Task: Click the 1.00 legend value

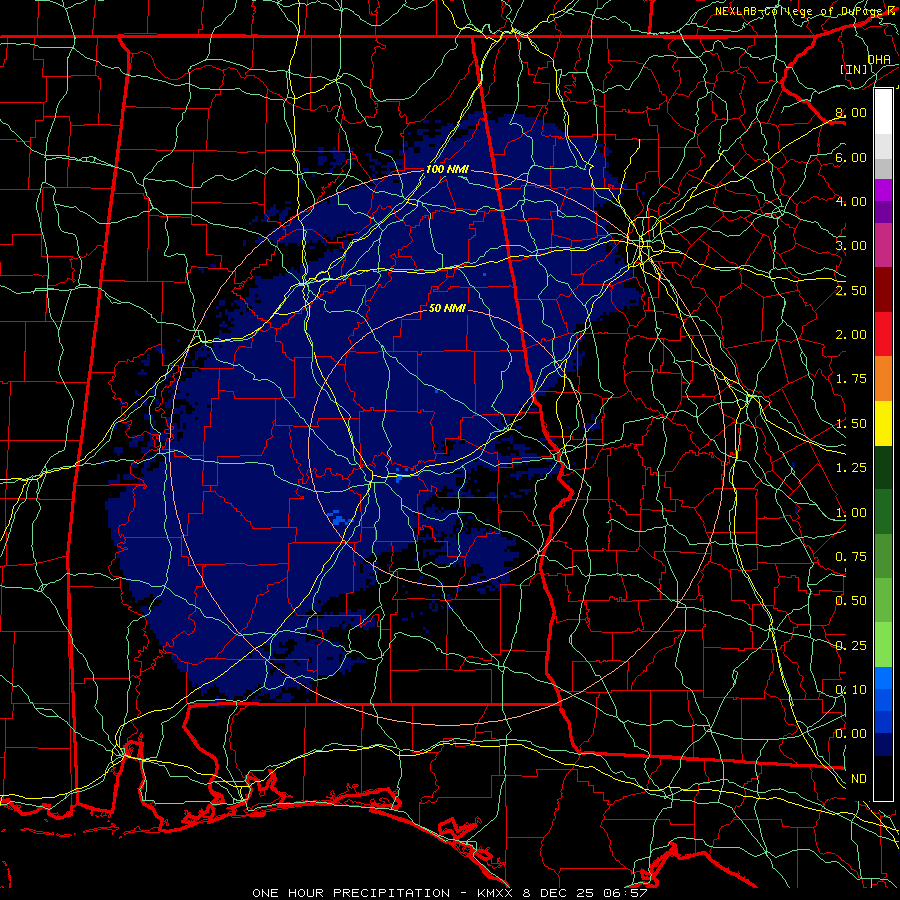Action: point(851,513)
